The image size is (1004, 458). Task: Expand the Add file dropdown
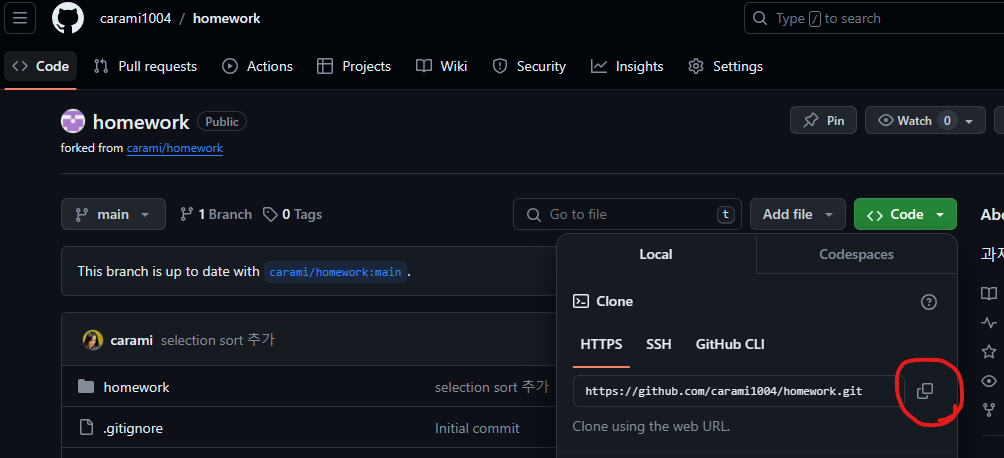[x=798, y=215]
